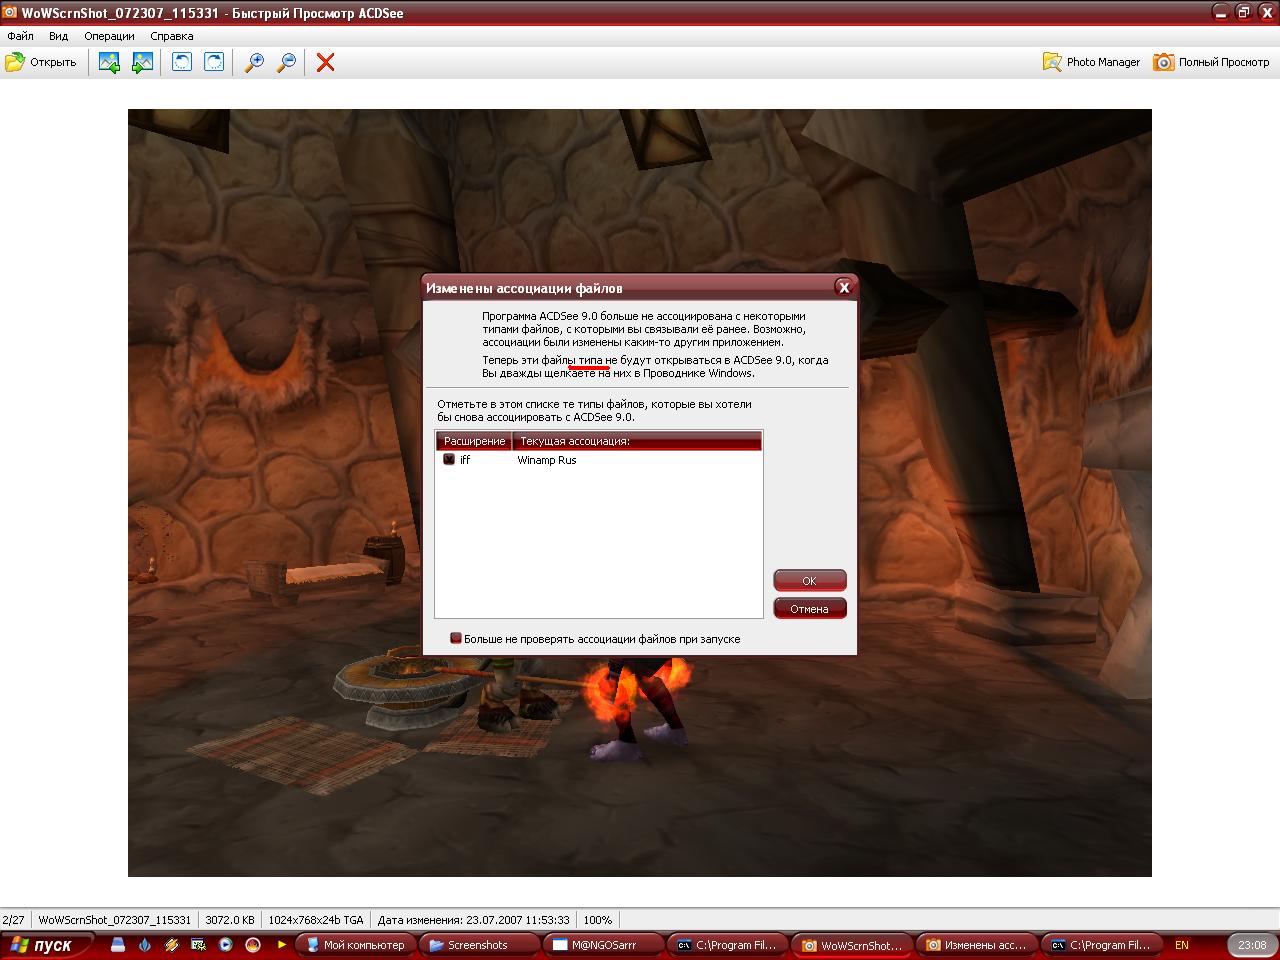Click the next image icon in the toolbar

(x=142, y=62)
